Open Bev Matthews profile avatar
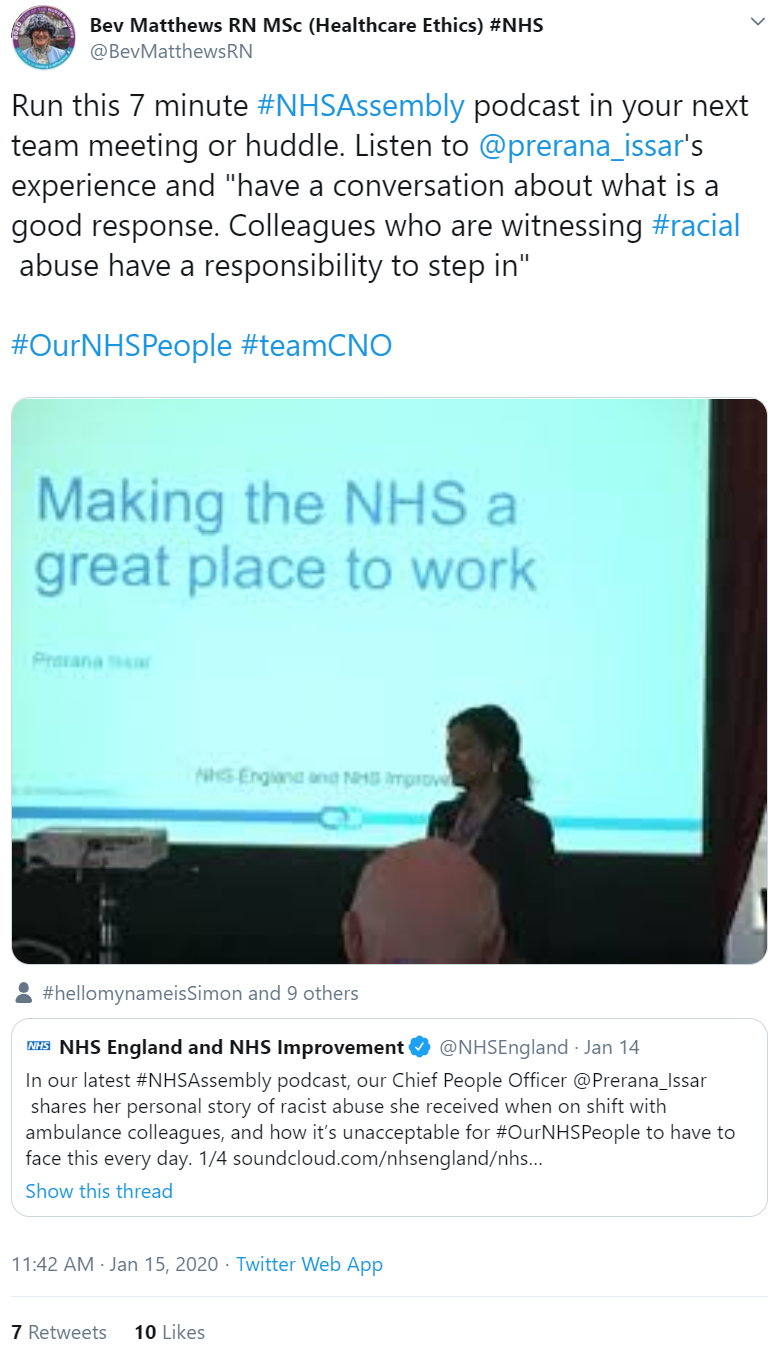The width and height of the screenshot is (782, 1351). click(x=43, y=37)
